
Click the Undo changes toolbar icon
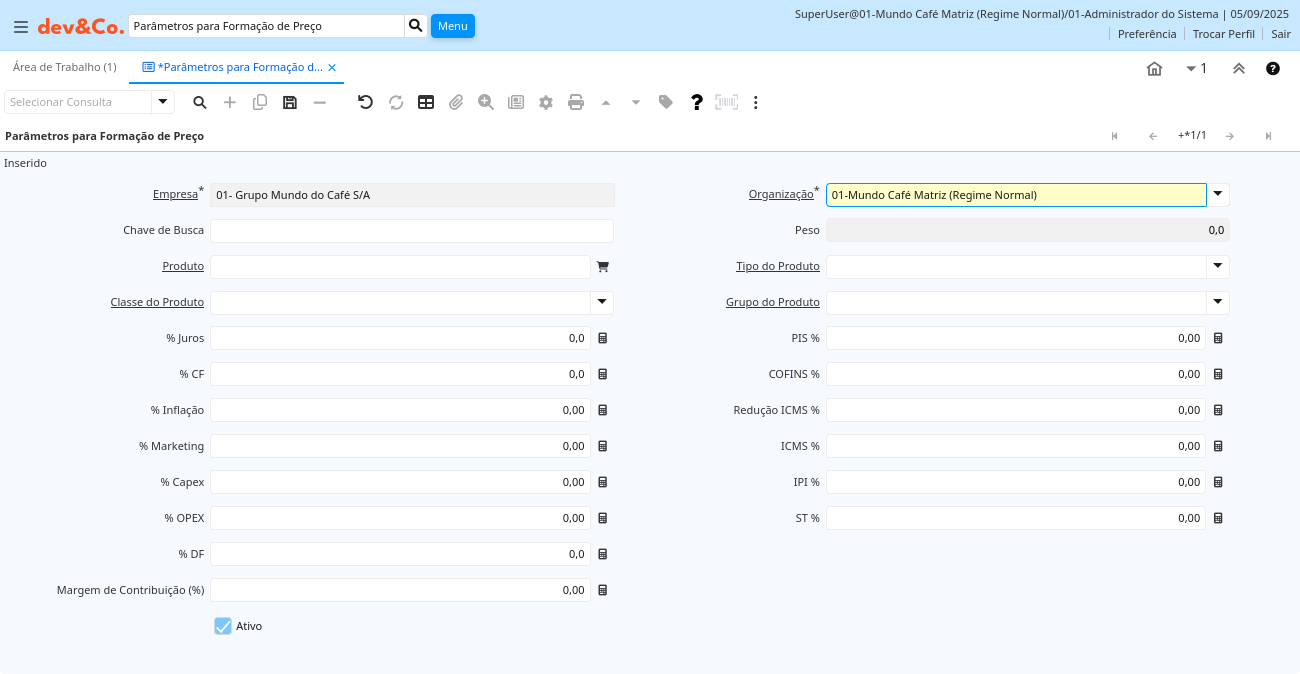click(x=365, y=102)
